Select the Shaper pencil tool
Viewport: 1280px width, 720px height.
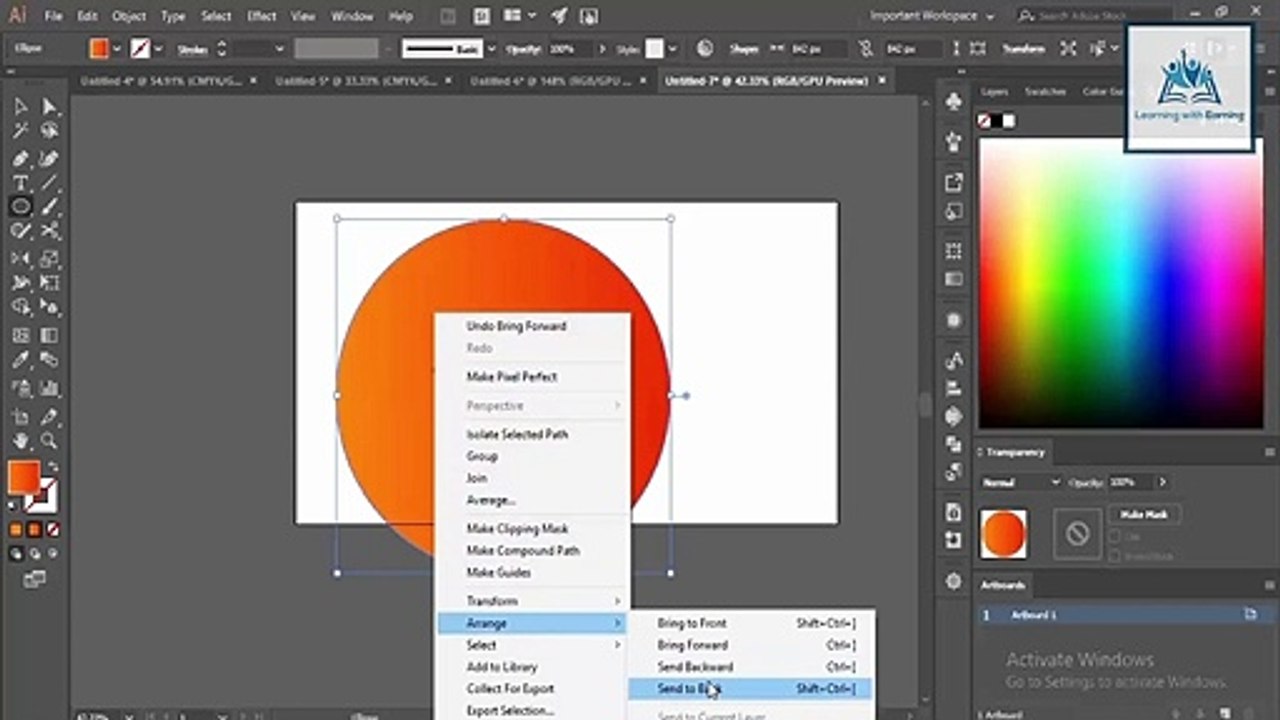(20, 231)
